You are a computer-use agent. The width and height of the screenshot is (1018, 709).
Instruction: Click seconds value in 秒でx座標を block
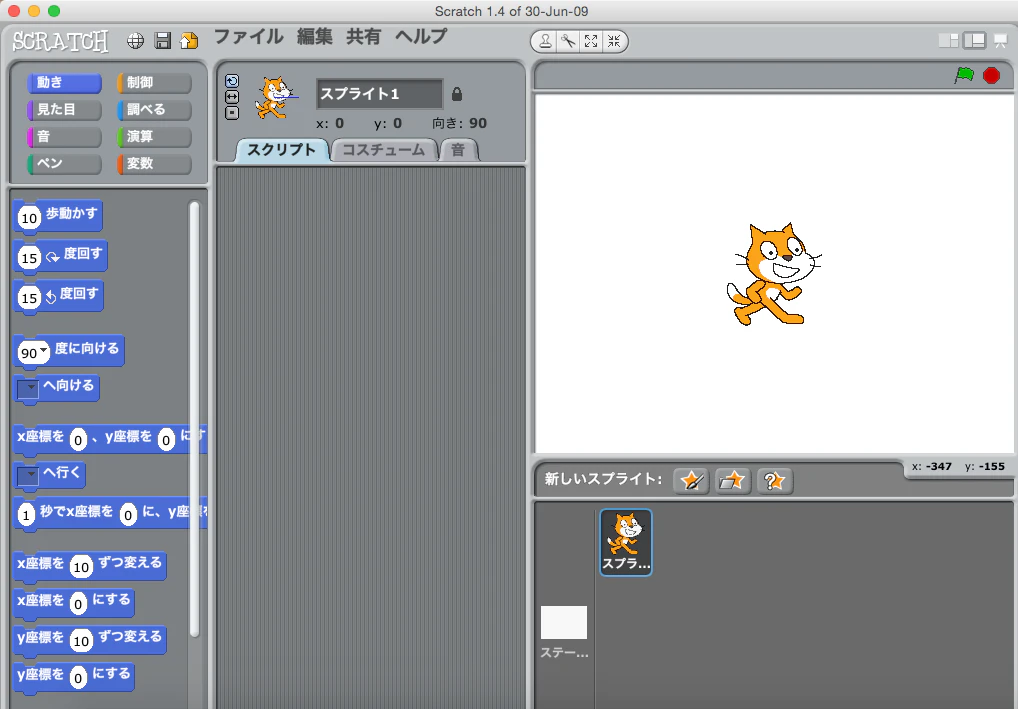[26, 516]
